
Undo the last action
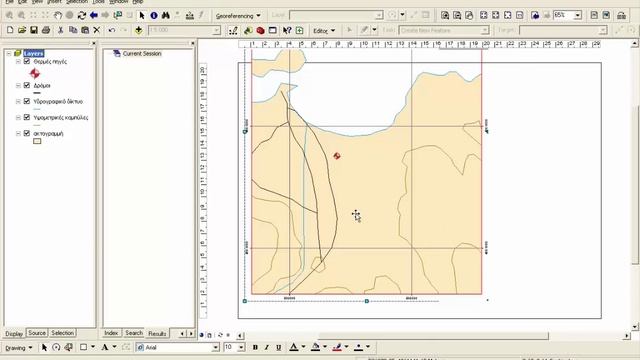pyautogui.click(x=111, y=30)
